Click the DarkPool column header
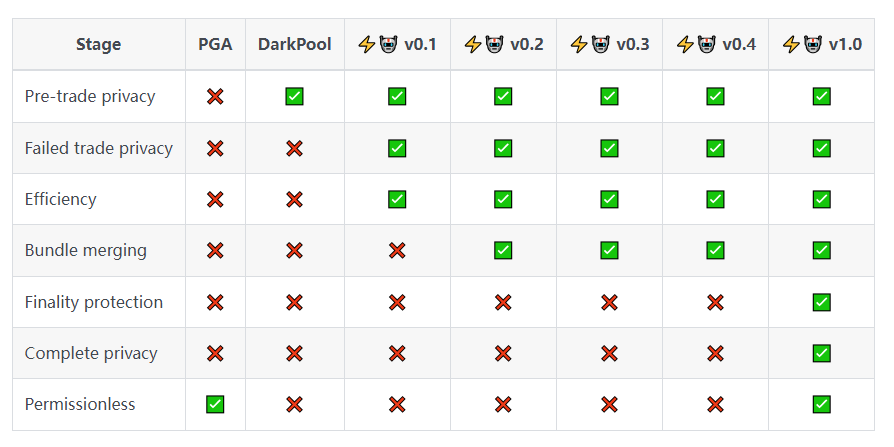This screenshot has height=447, width=894. click(294, 44)
